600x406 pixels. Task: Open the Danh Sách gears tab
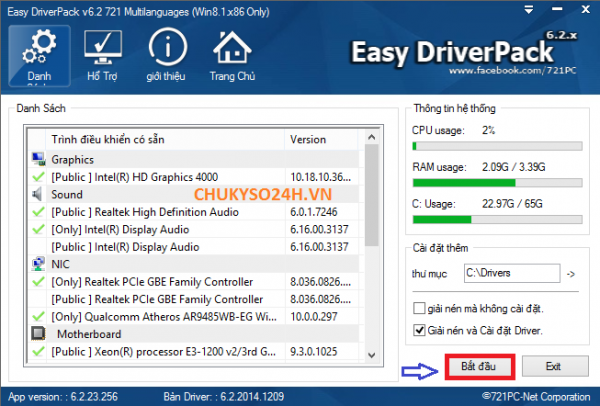(x=39, y=56)
